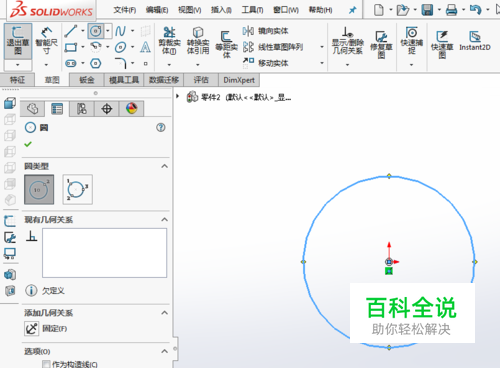Switch to the DimXpert tab
This screenshot has height=368, width=500.
click(239, 80)
